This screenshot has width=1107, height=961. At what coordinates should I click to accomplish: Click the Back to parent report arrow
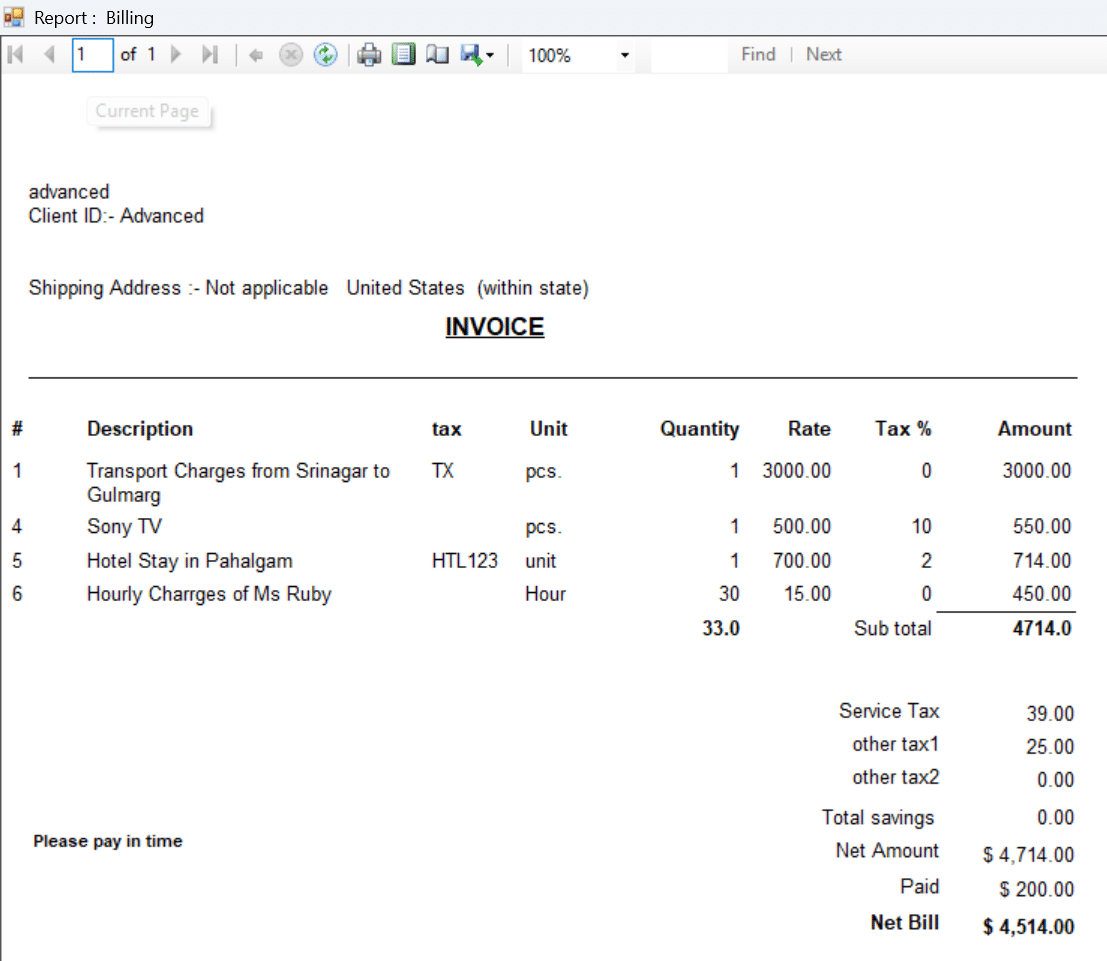click(256, 56)
